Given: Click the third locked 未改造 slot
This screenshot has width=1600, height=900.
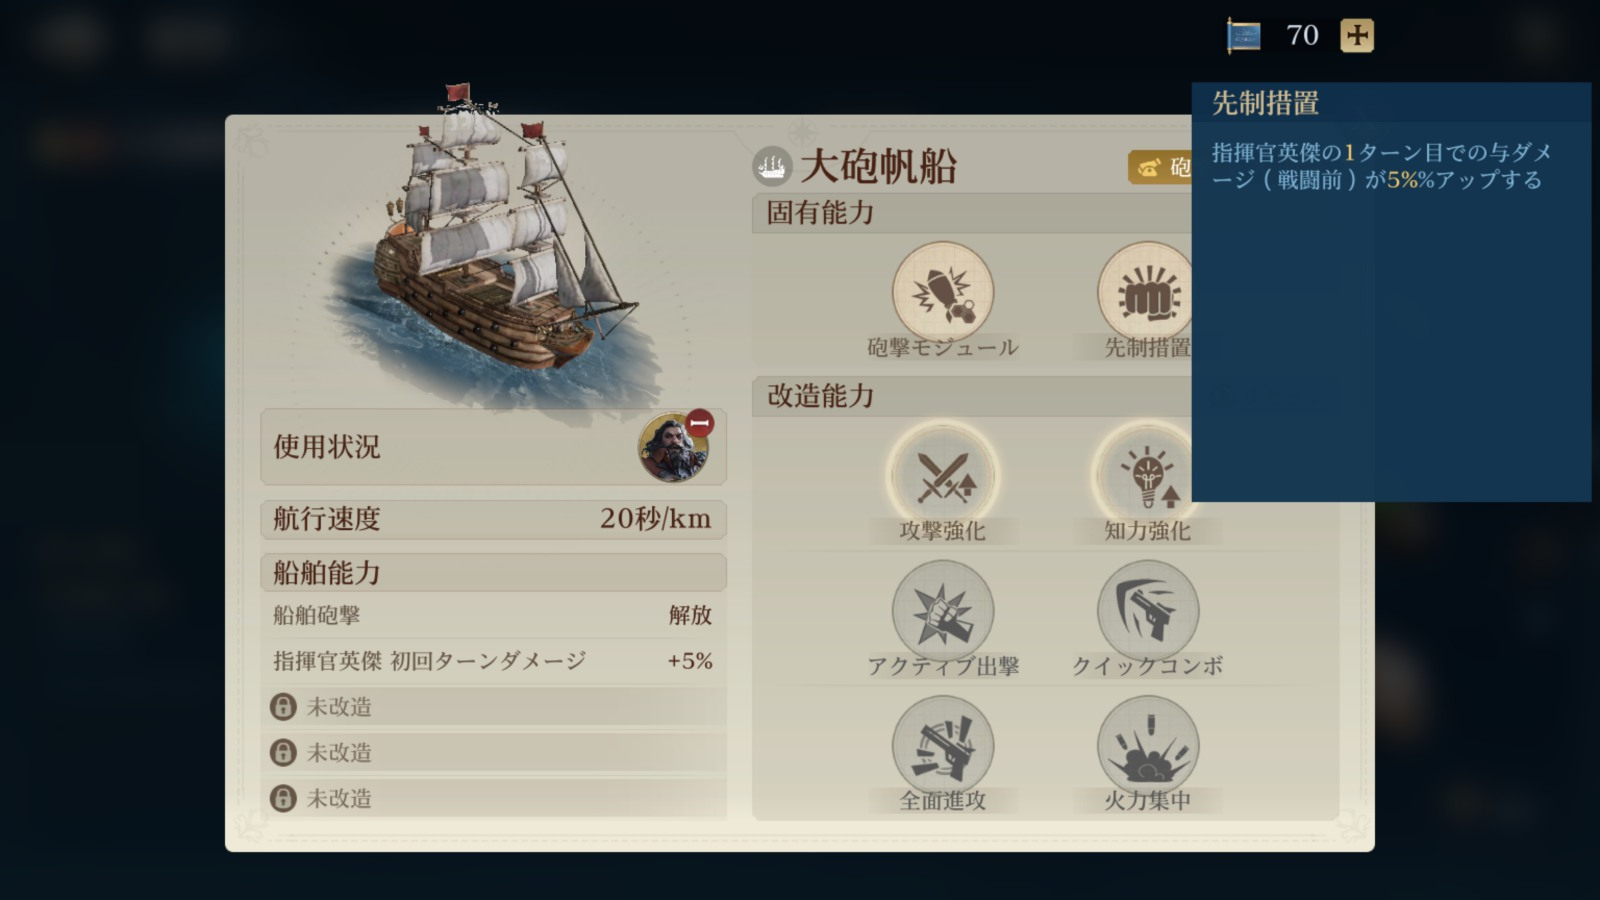Looking at the screenshot, I should [x=493, y=798].
